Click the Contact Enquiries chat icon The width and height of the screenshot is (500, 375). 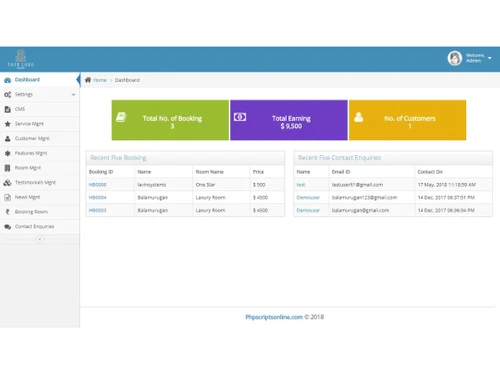(7, 227)
